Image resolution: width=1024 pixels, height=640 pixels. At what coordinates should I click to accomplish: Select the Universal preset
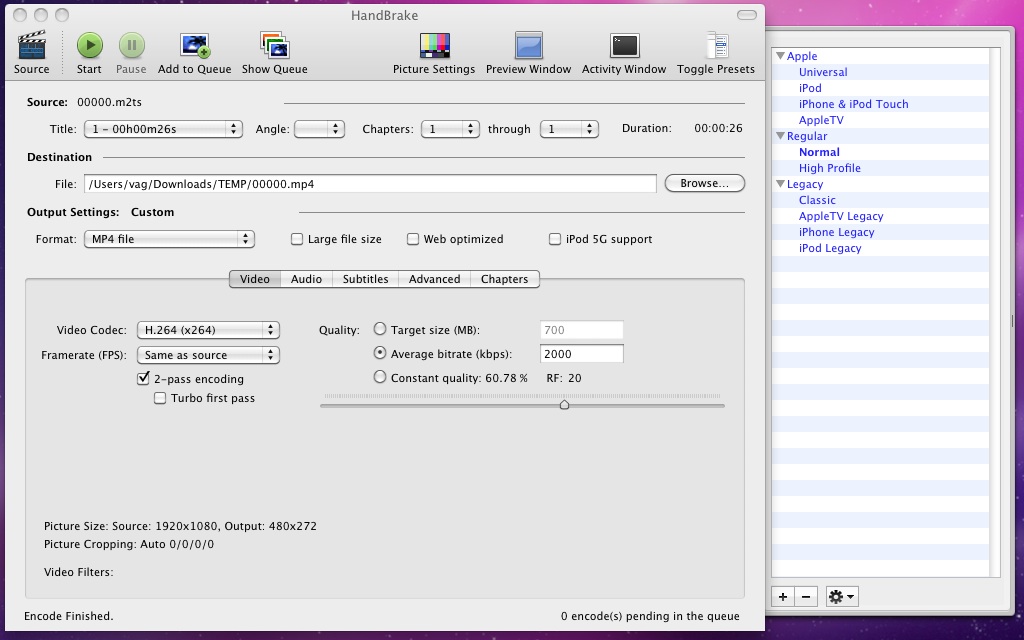[823, 72]
